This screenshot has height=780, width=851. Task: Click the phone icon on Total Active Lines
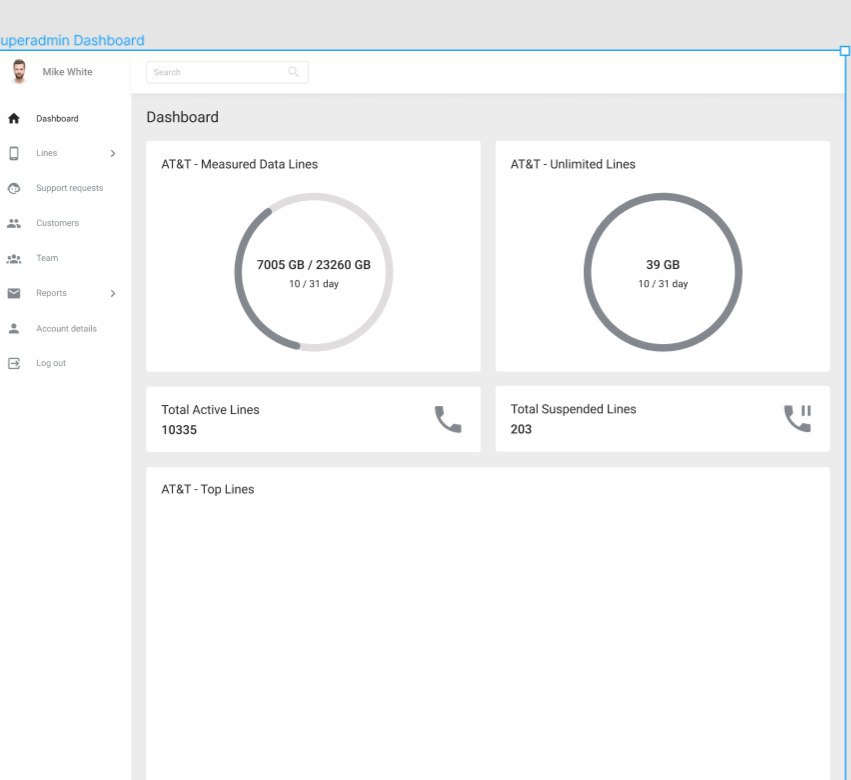pyautogui.click(x=448, y=419)
